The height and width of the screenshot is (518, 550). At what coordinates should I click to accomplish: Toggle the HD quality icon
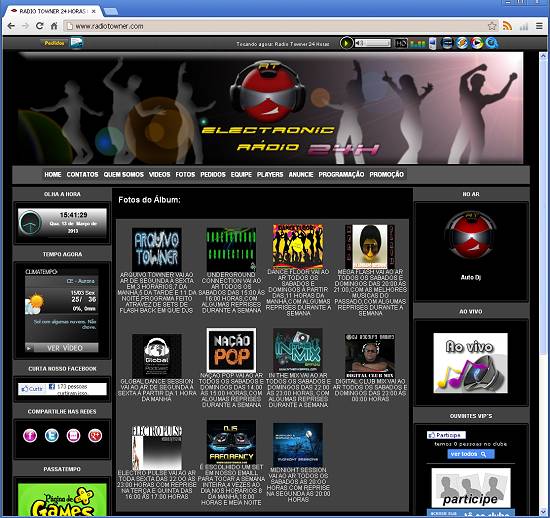[401, 43]
